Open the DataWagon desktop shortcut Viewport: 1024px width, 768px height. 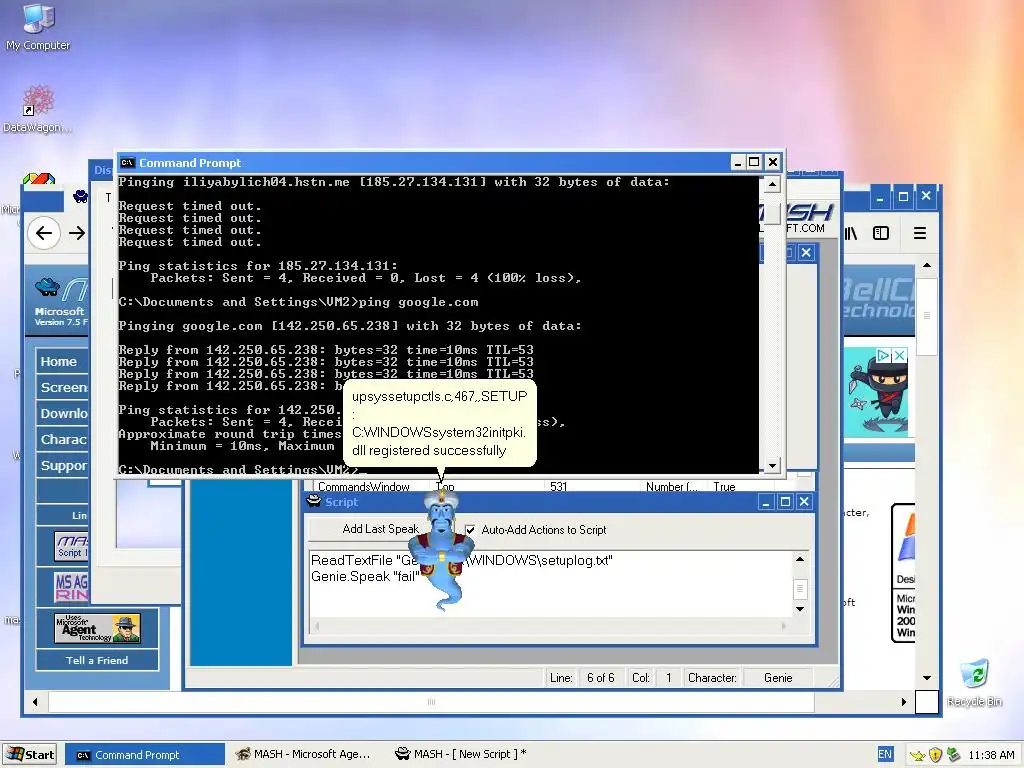[38, 109]
